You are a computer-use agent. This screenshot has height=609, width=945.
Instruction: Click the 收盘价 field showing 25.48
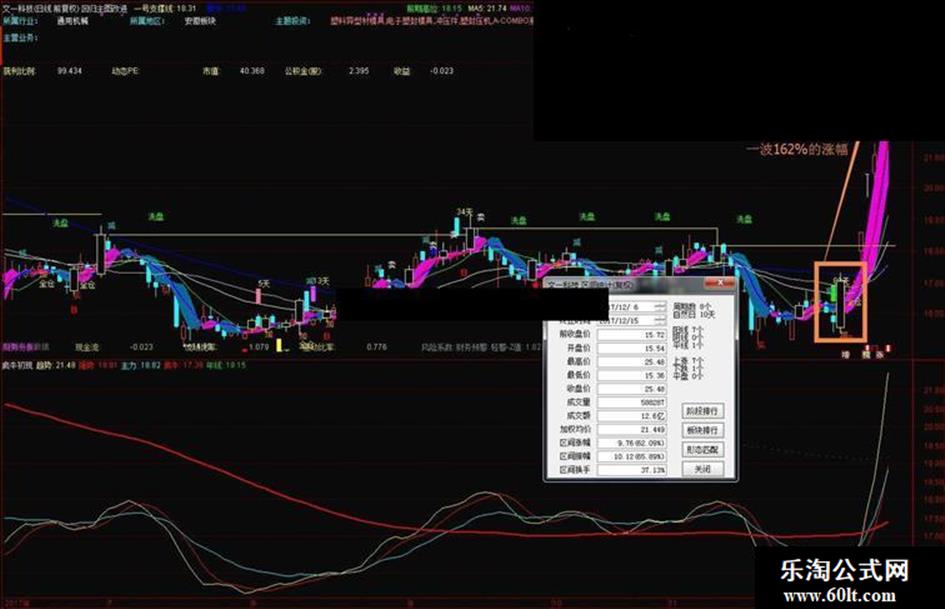point(632,389)
